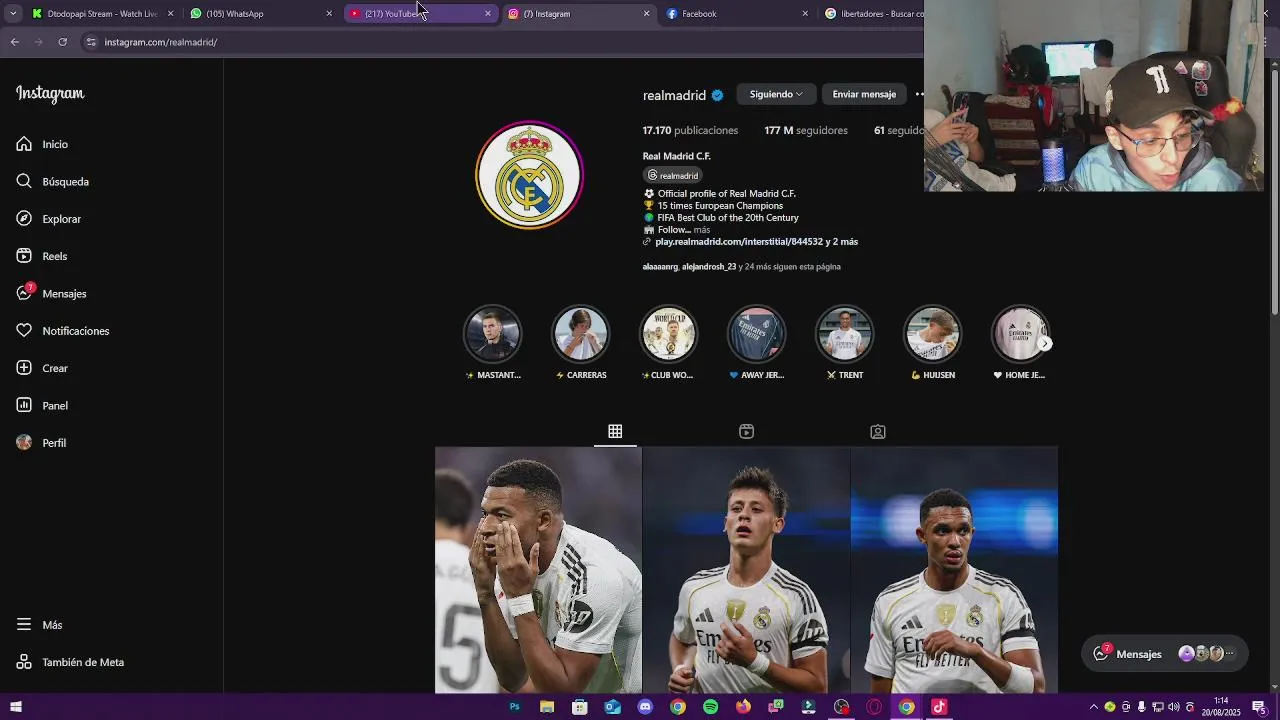Show next highlights with arrow
The height and width of the screenshot is (720, 1280).
(1045, 343)
